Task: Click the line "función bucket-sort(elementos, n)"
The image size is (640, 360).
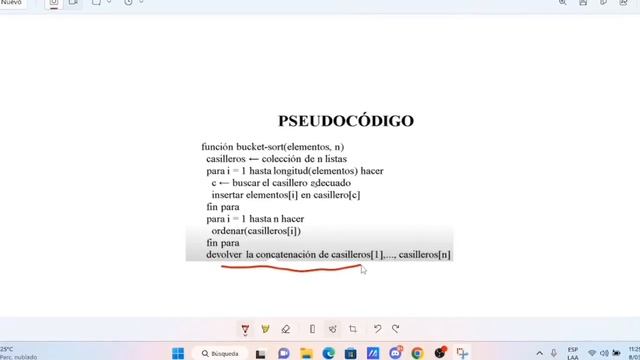Action: coord(273,147)
